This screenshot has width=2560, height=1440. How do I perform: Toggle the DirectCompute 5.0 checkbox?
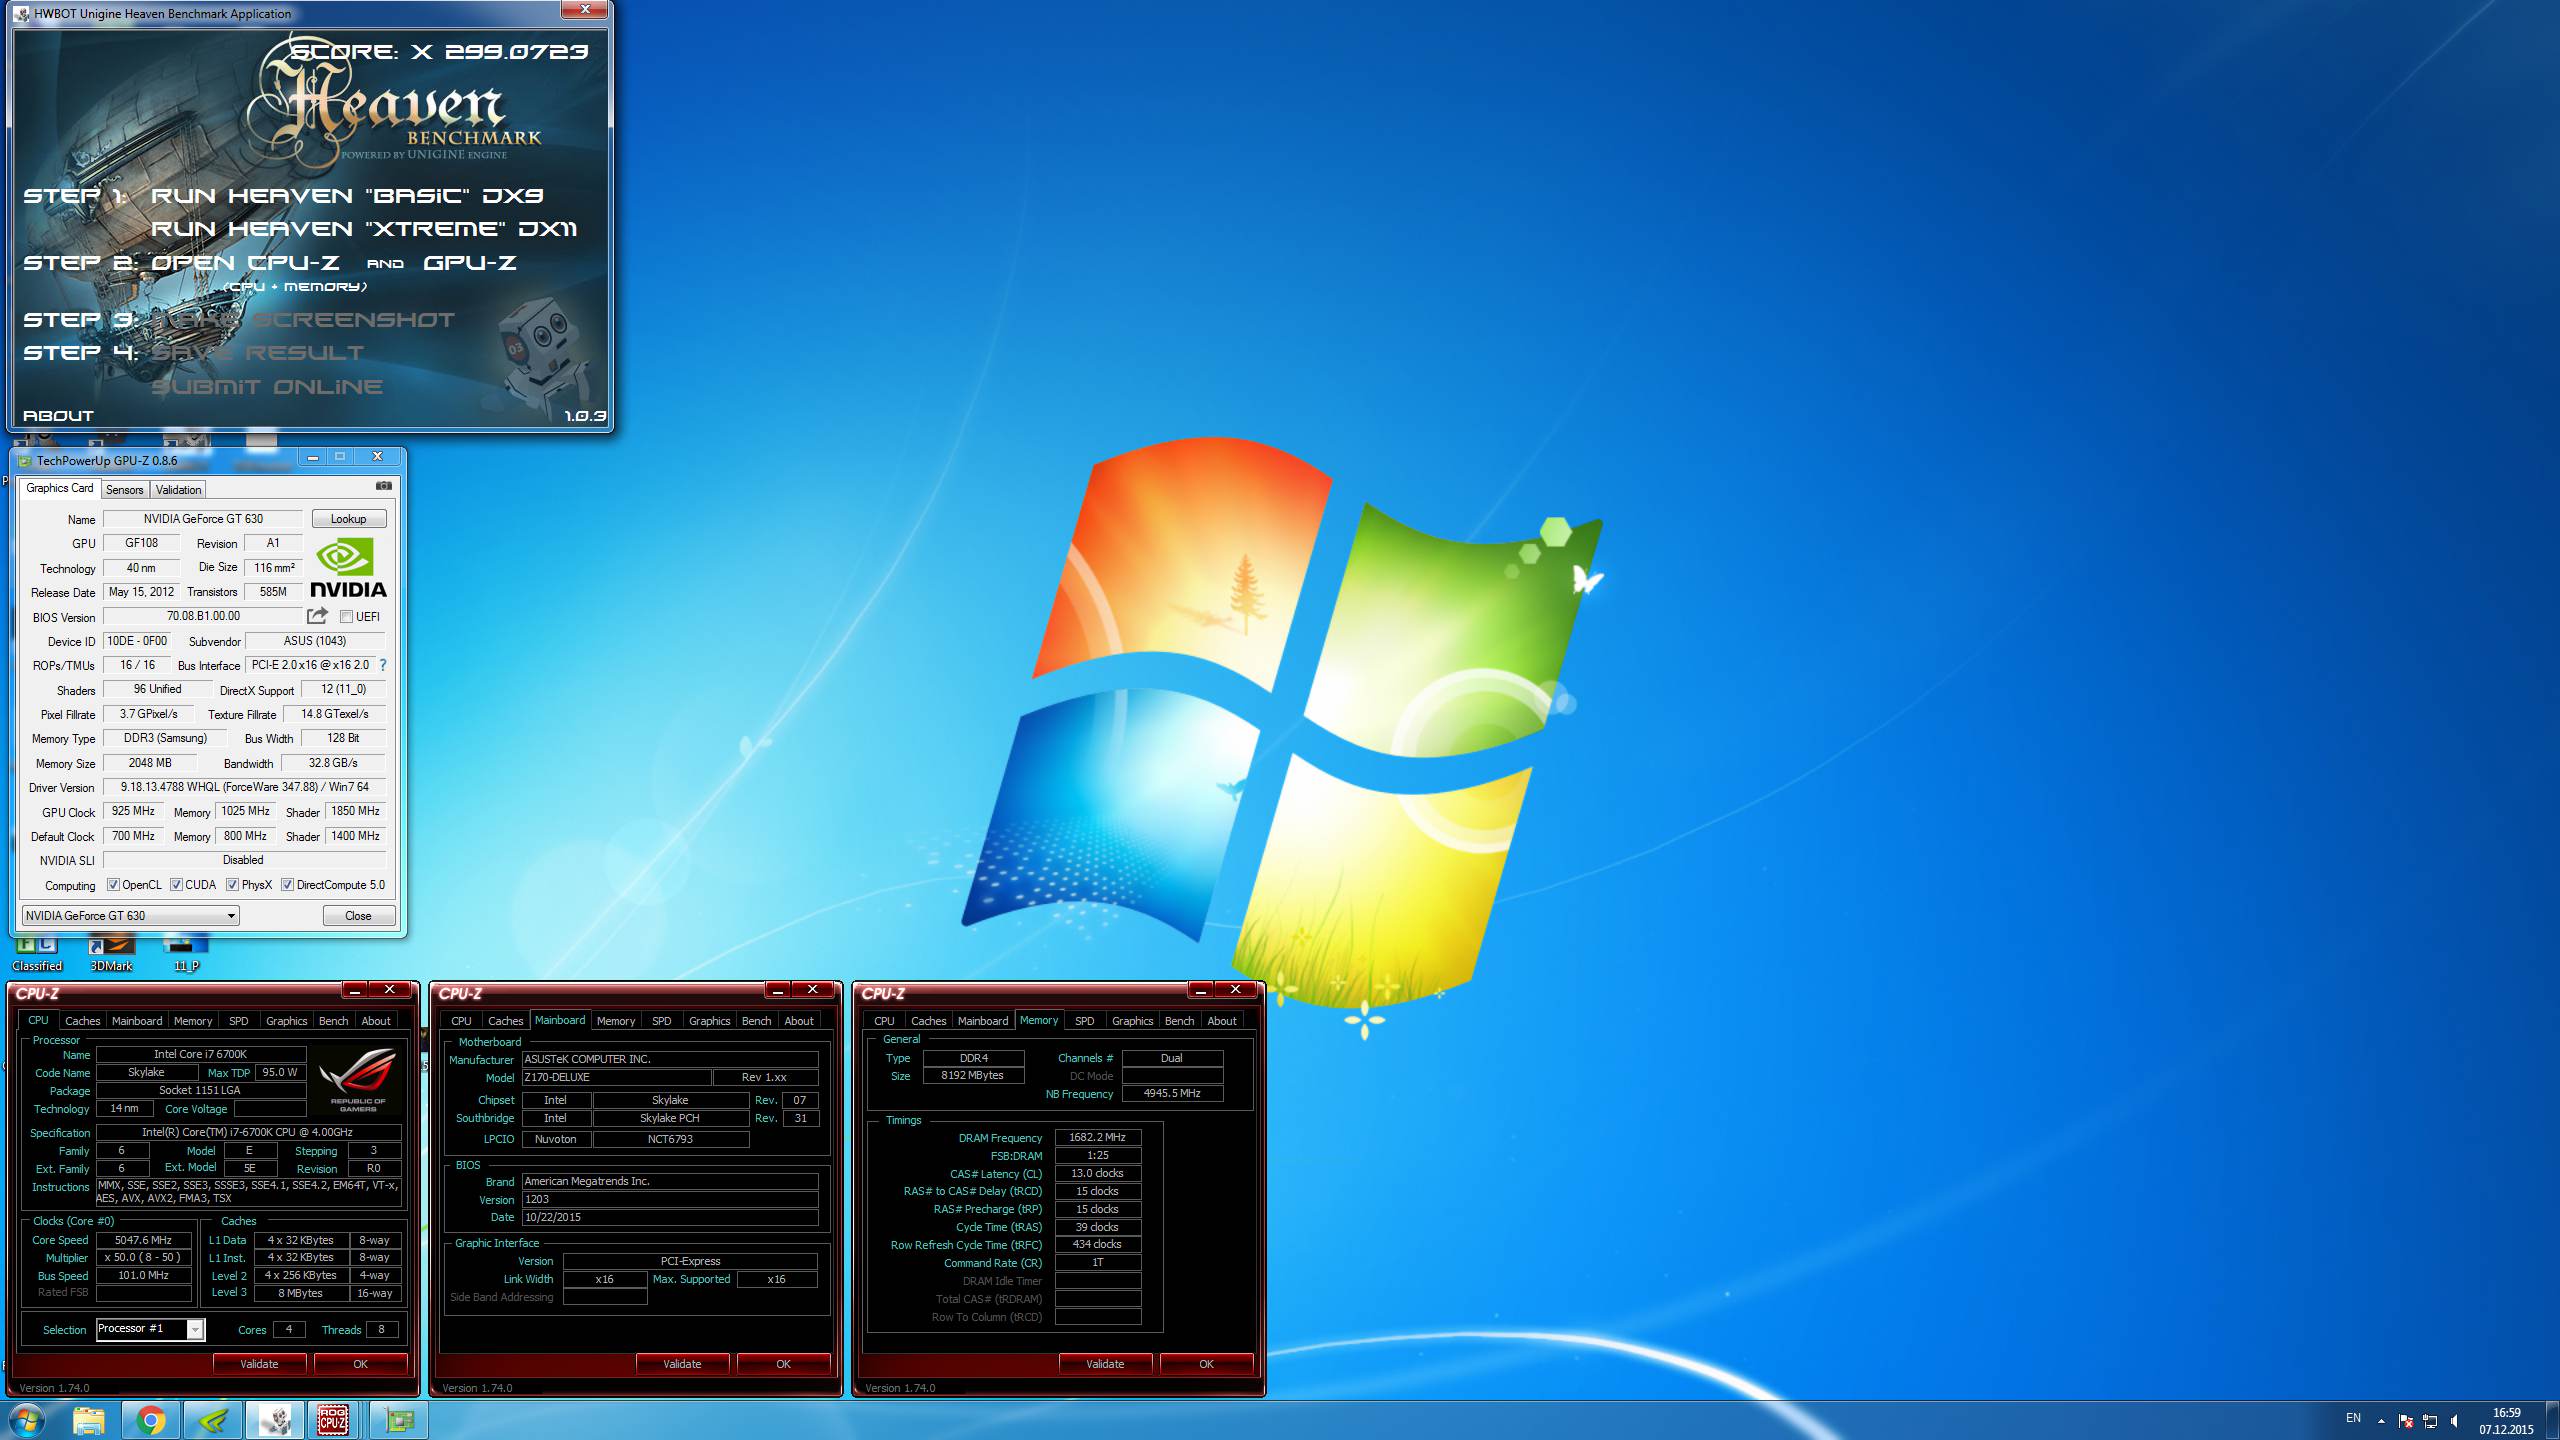pyautogui.click(x=287, y=885)
